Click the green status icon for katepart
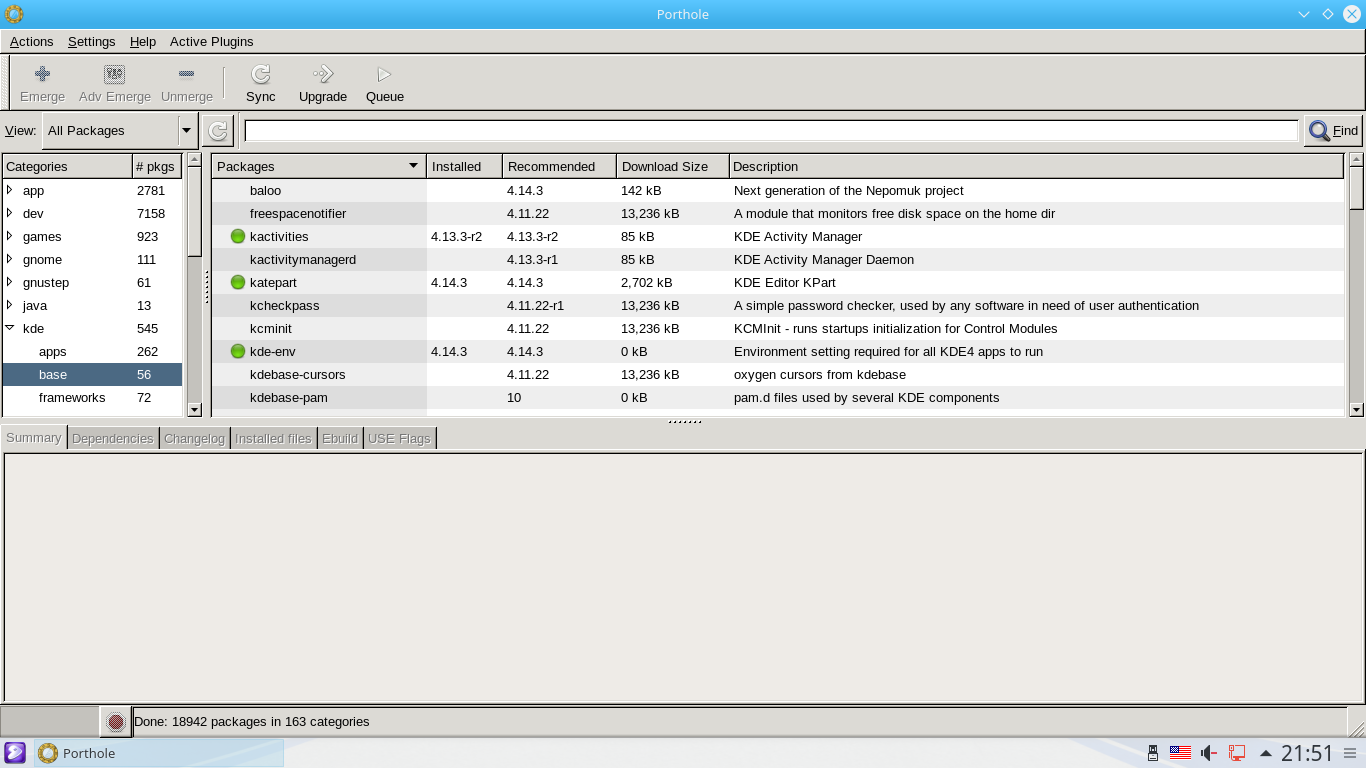 [238, 283]
